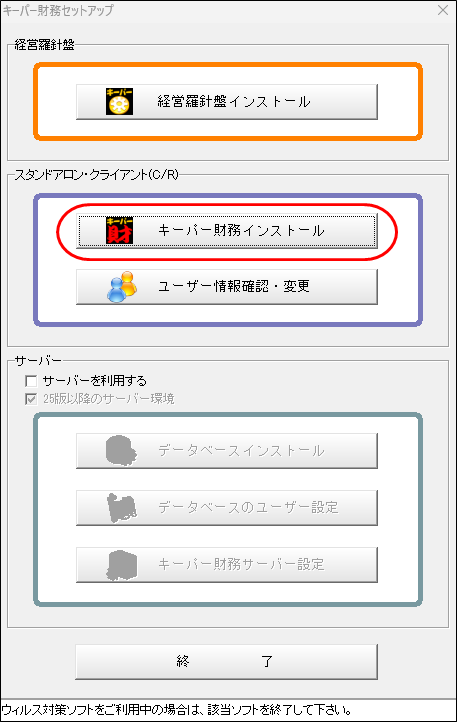
Task: Choose データベースのユーザー設定 button
Action: click(227, 508)
